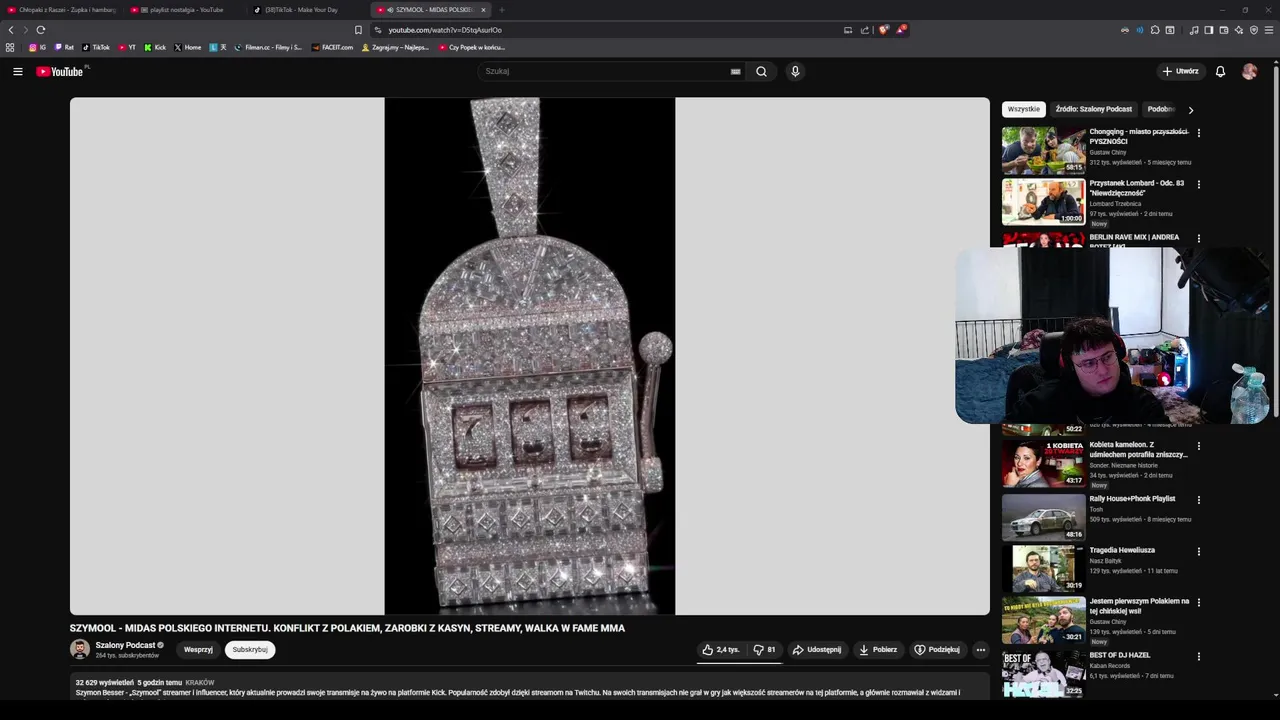The width and height of the screenshot is (1280, 720).
Task: Switch to the playlist nostalgia YouTube tab
Action: coord(185,10)
